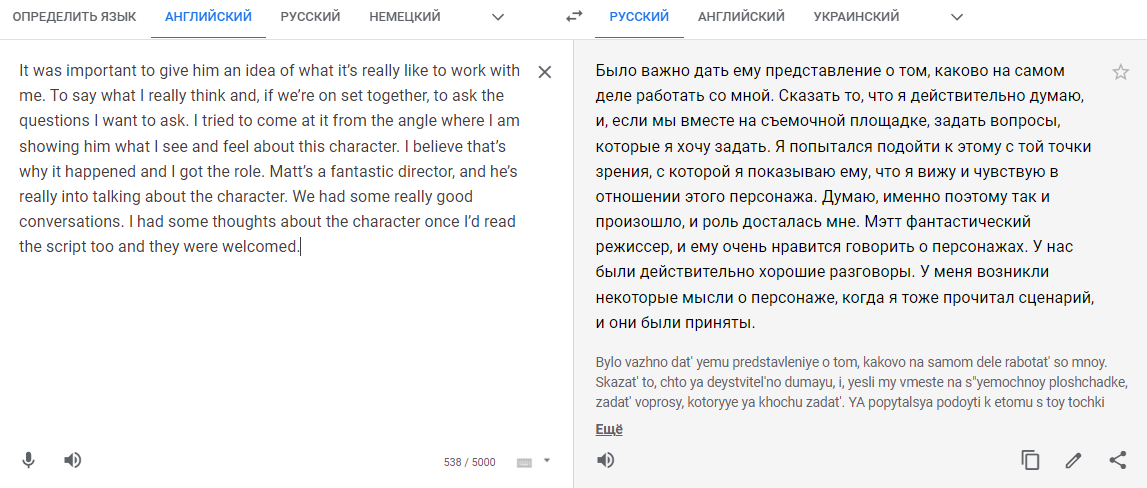
Task: Share the translation
Action: point(1118,460)
